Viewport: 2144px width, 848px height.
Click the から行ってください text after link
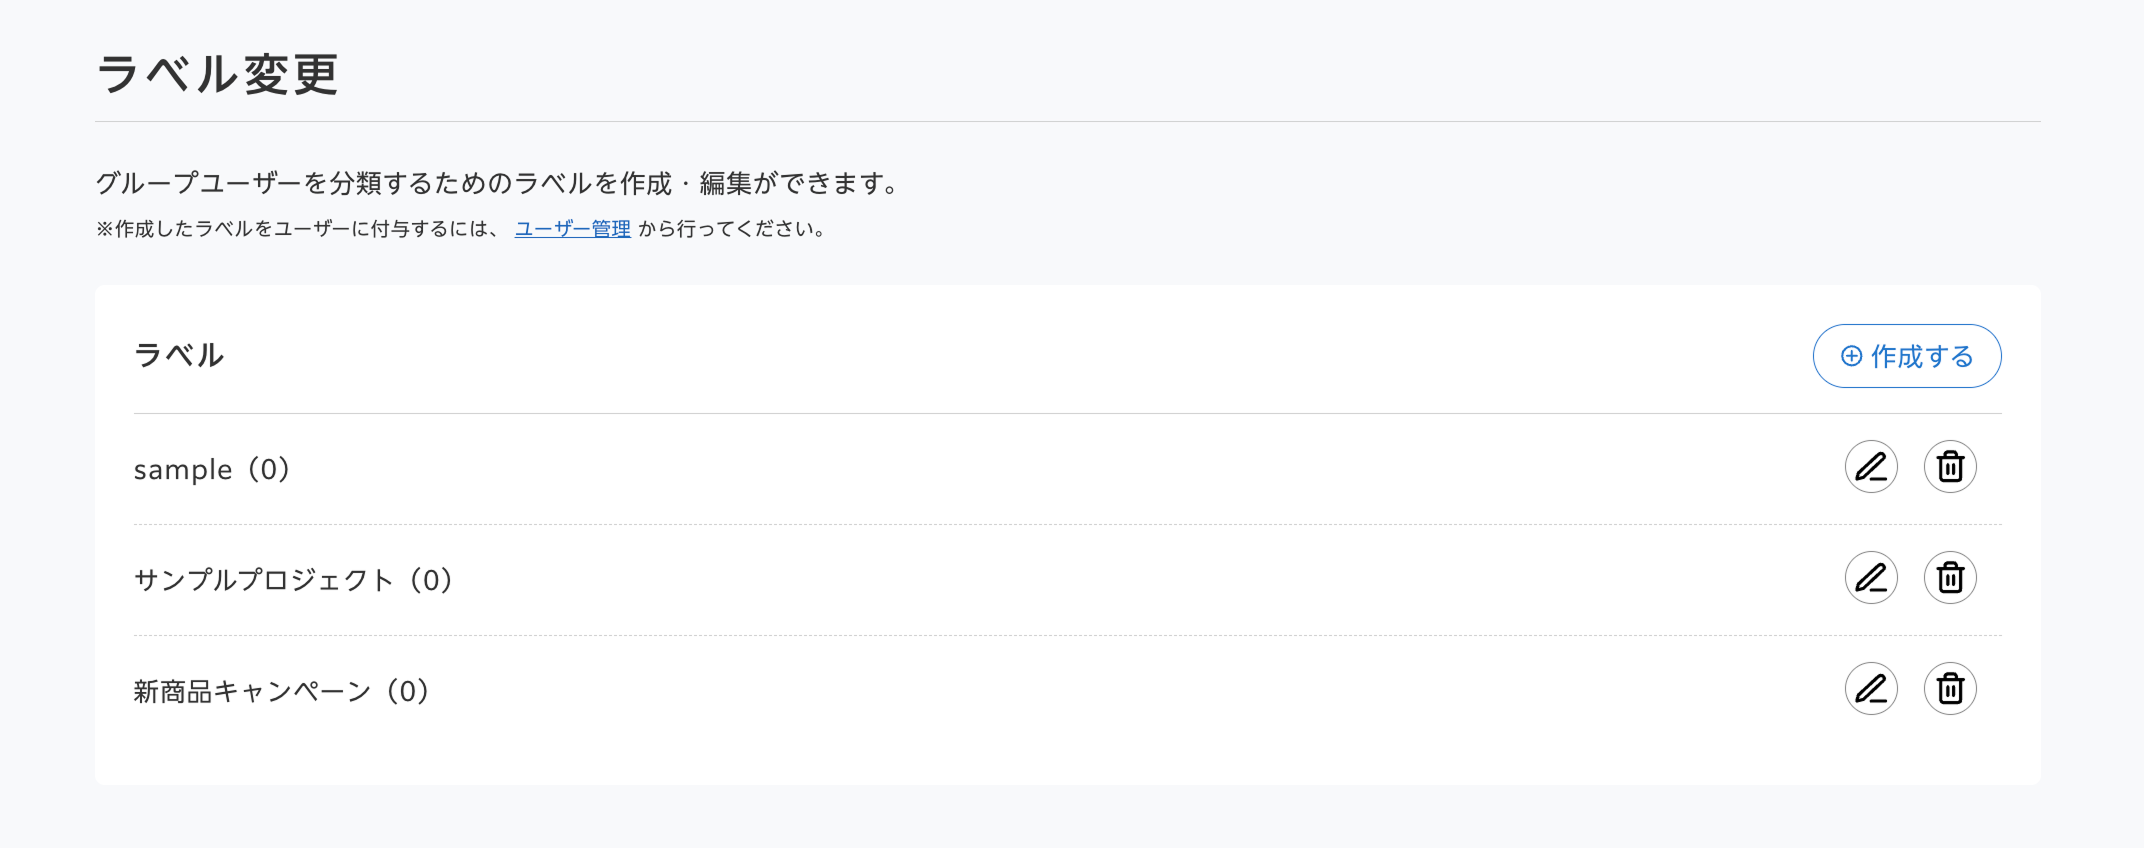click(x=732, y=229)
